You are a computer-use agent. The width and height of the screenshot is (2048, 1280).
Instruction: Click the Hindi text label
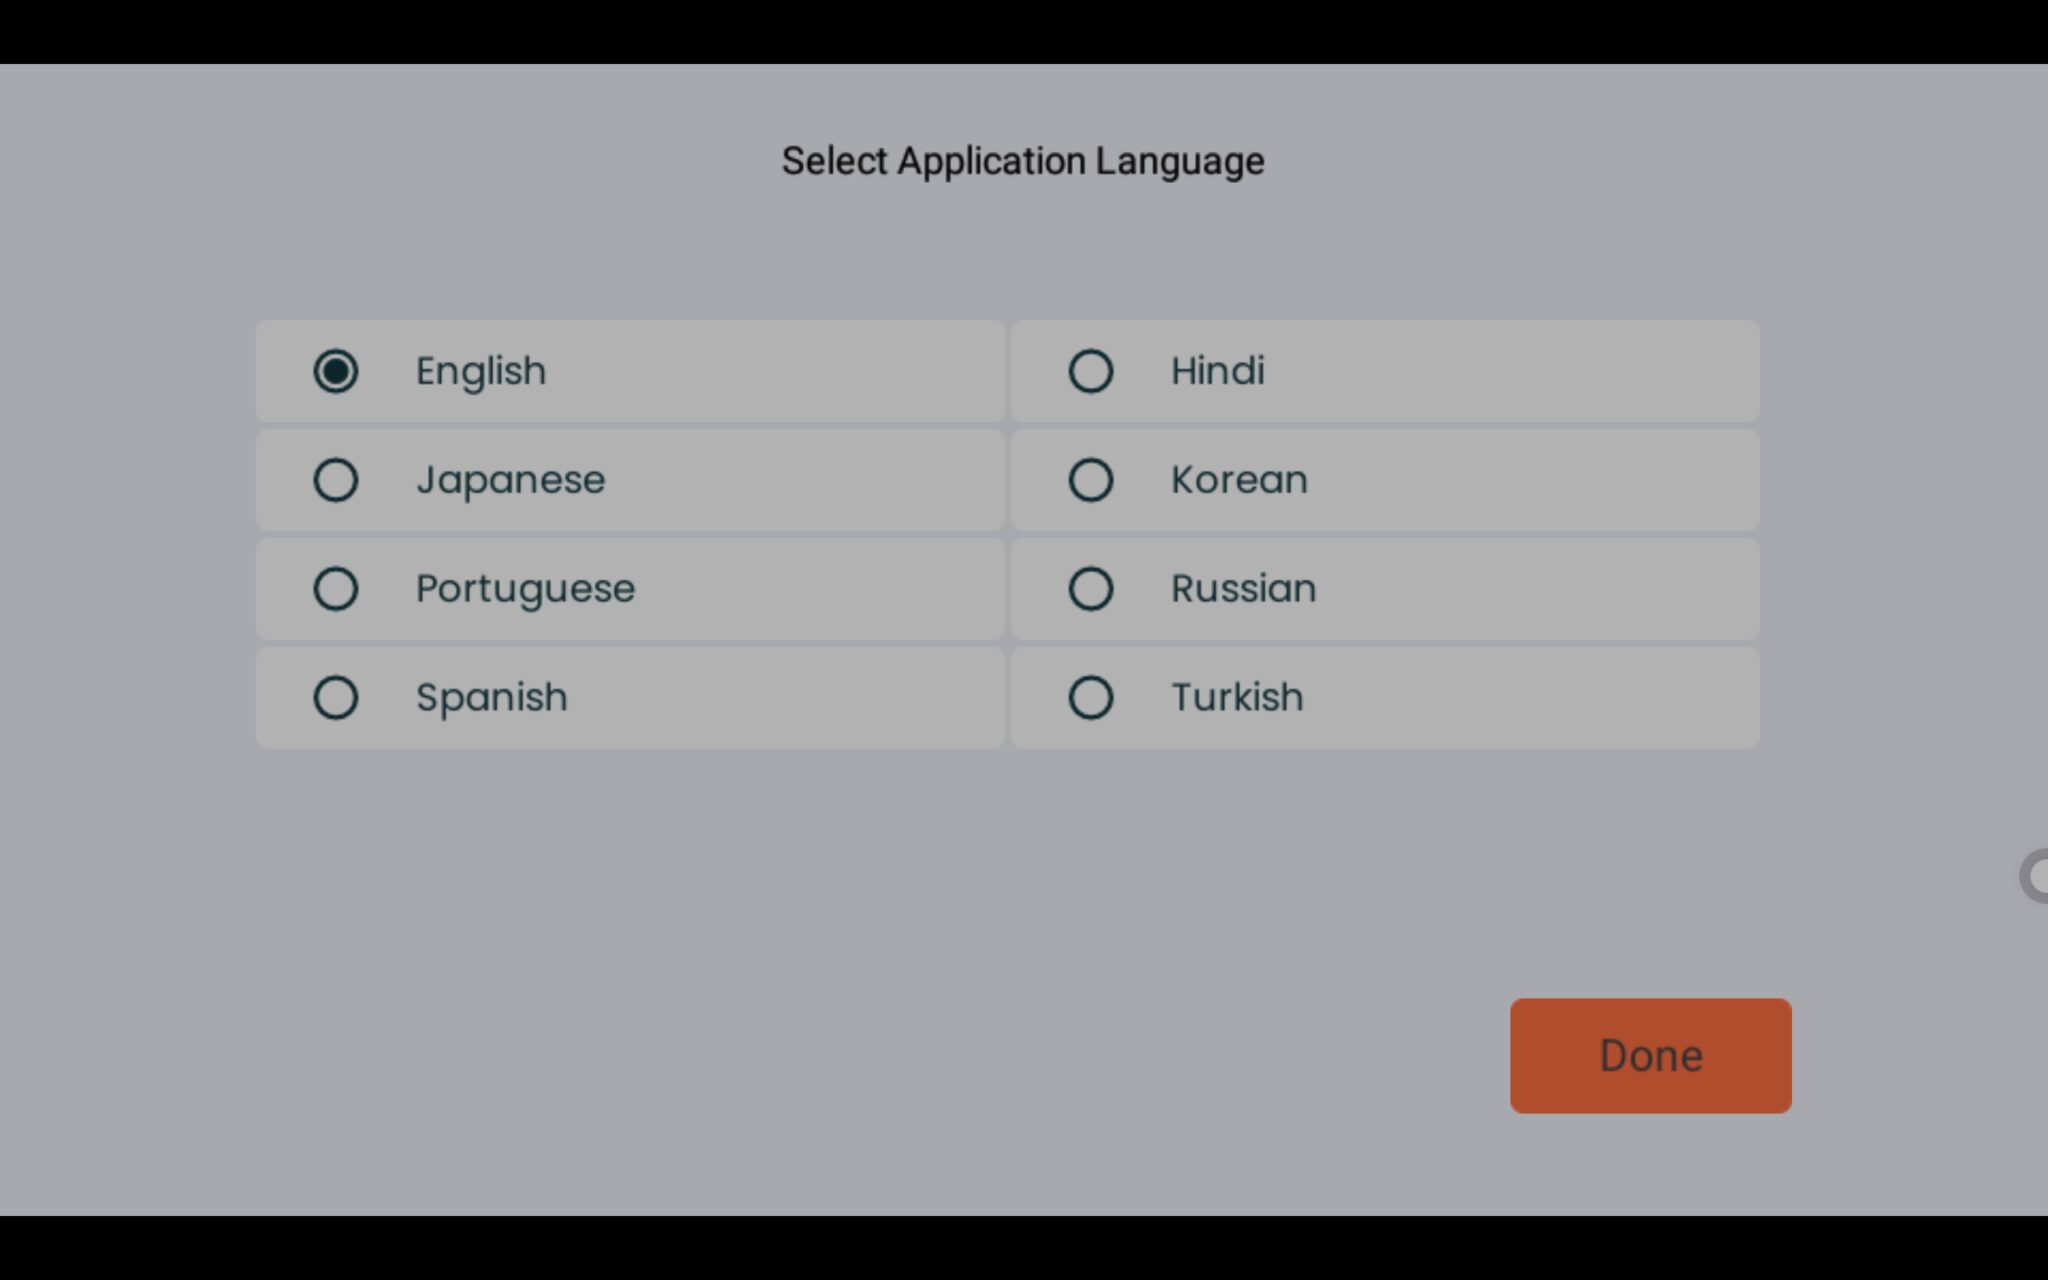click(1217, 371)
